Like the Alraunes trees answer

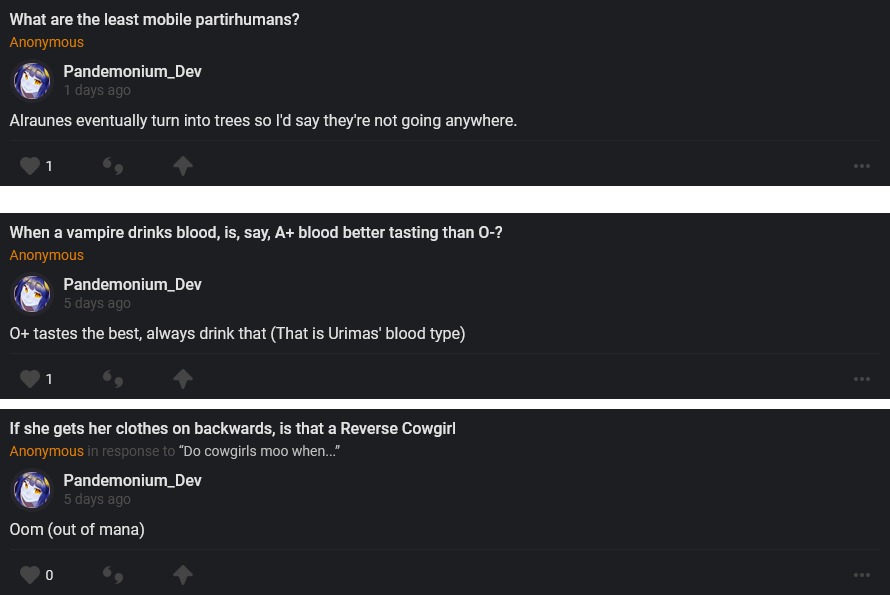click(30, 166)
